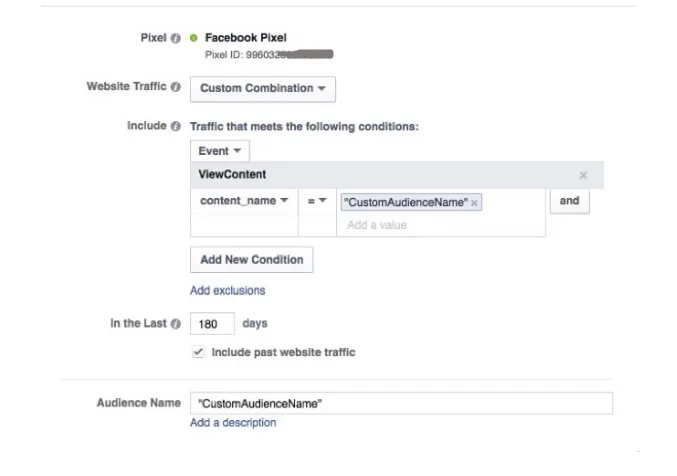This screenshot has height=476, width=677.
Task: Click the days number input field
Action: tap(212, 324)
